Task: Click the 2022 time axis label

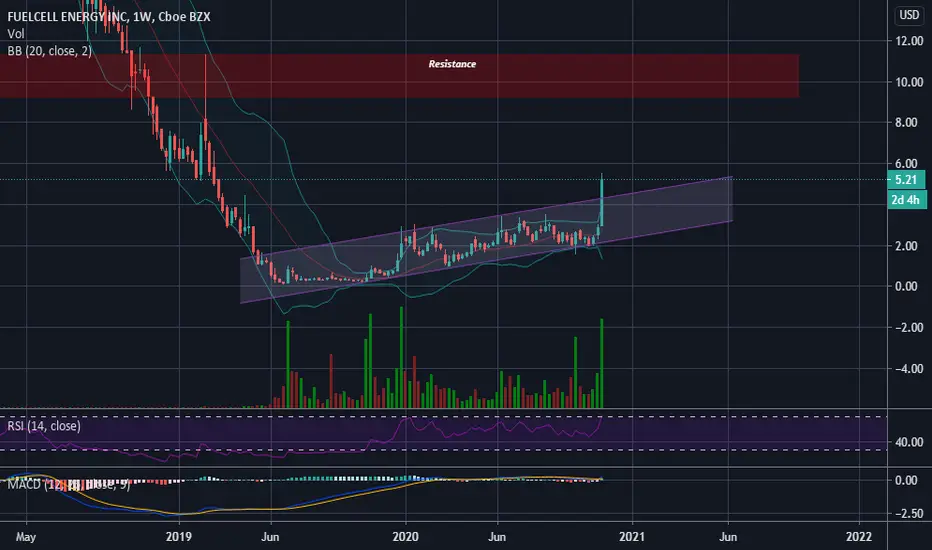Action: 859,536
